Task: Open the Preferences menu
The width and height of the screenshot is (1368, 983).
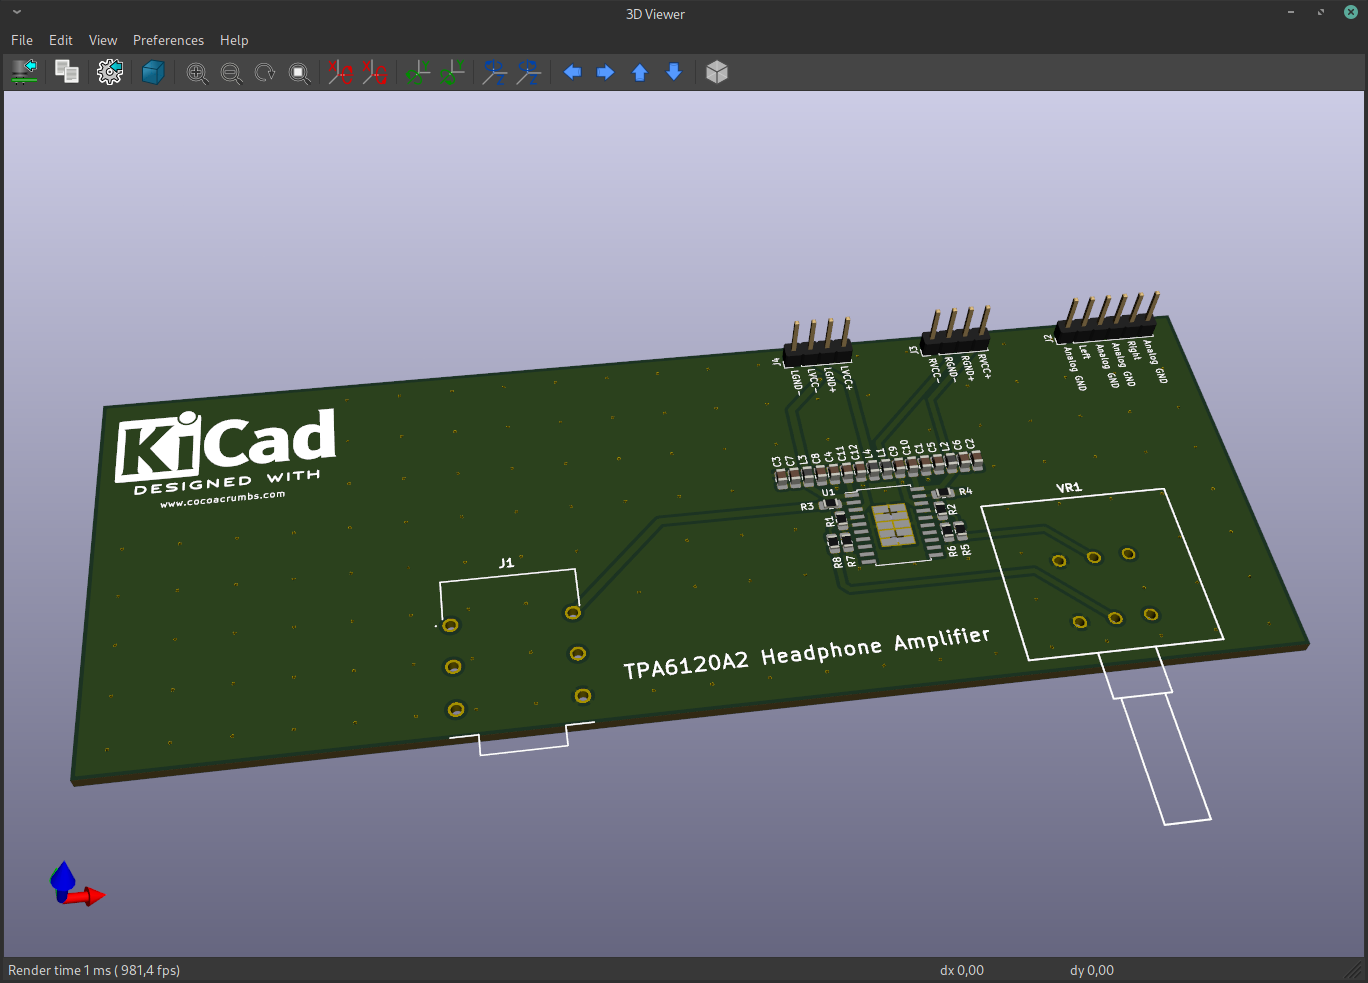Action: click(168, 40)
